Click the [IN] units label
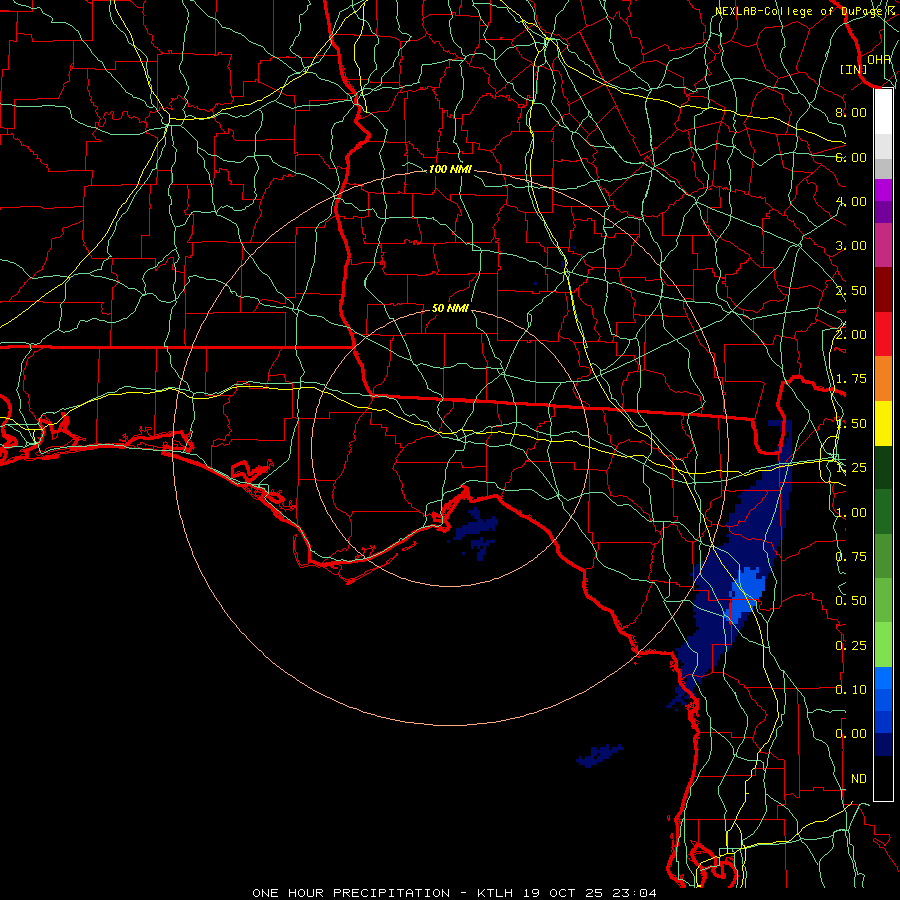The width and height of the screenshot is (900, 900). click(x=853, y=69)
